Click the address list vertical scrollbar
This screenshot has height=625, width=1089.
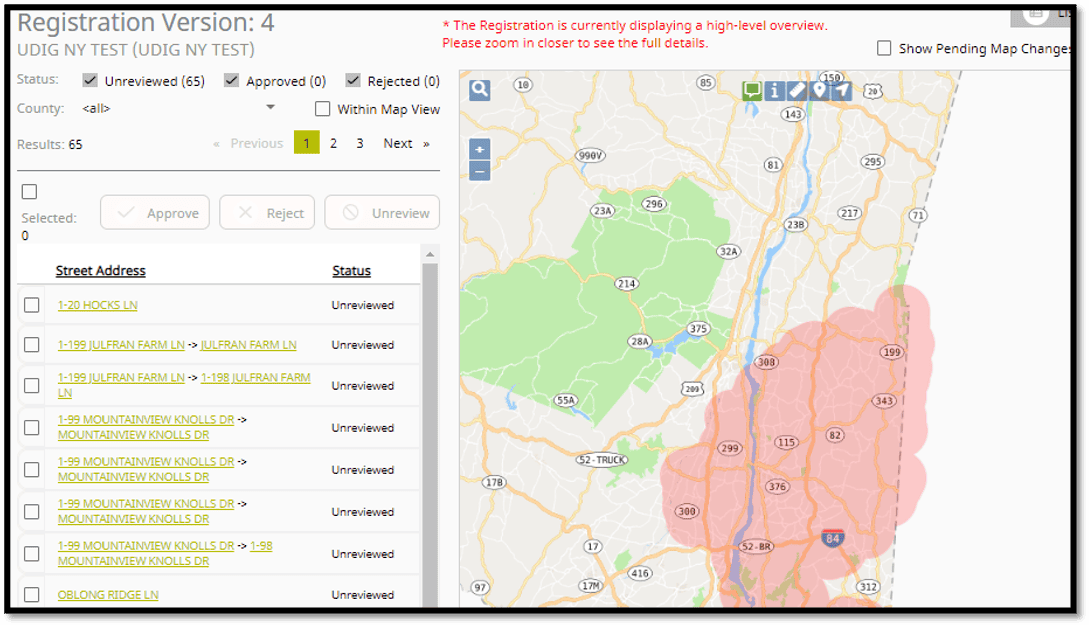coord(430,430)
